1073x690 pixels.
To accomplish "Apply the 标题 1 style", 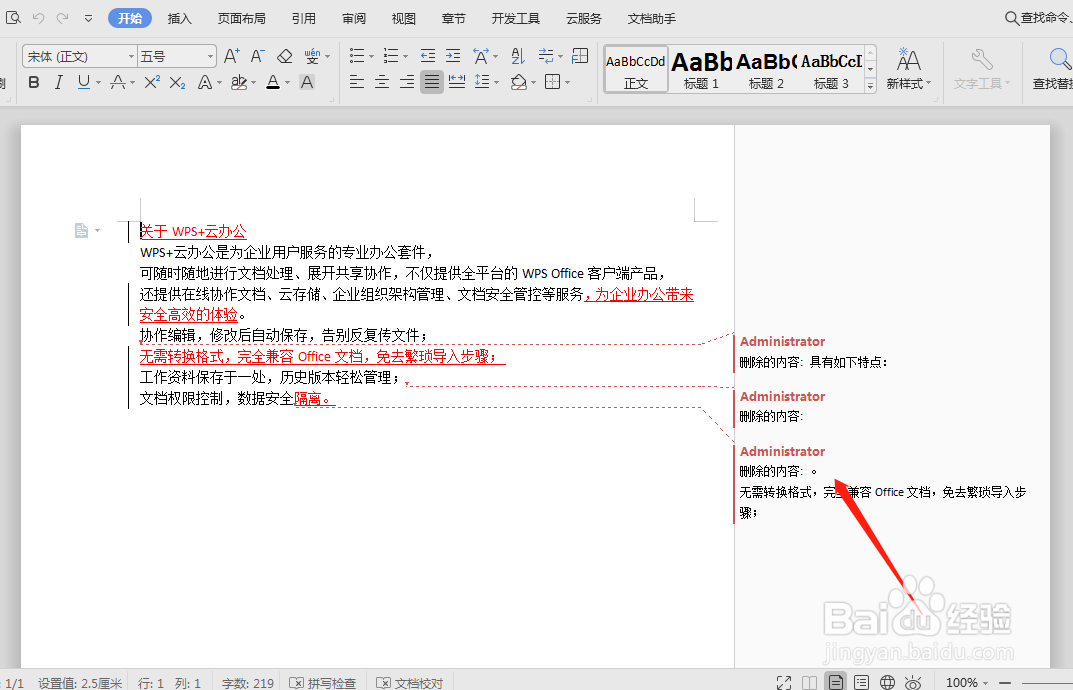I will pyautogui.click(x=701, y=69).
